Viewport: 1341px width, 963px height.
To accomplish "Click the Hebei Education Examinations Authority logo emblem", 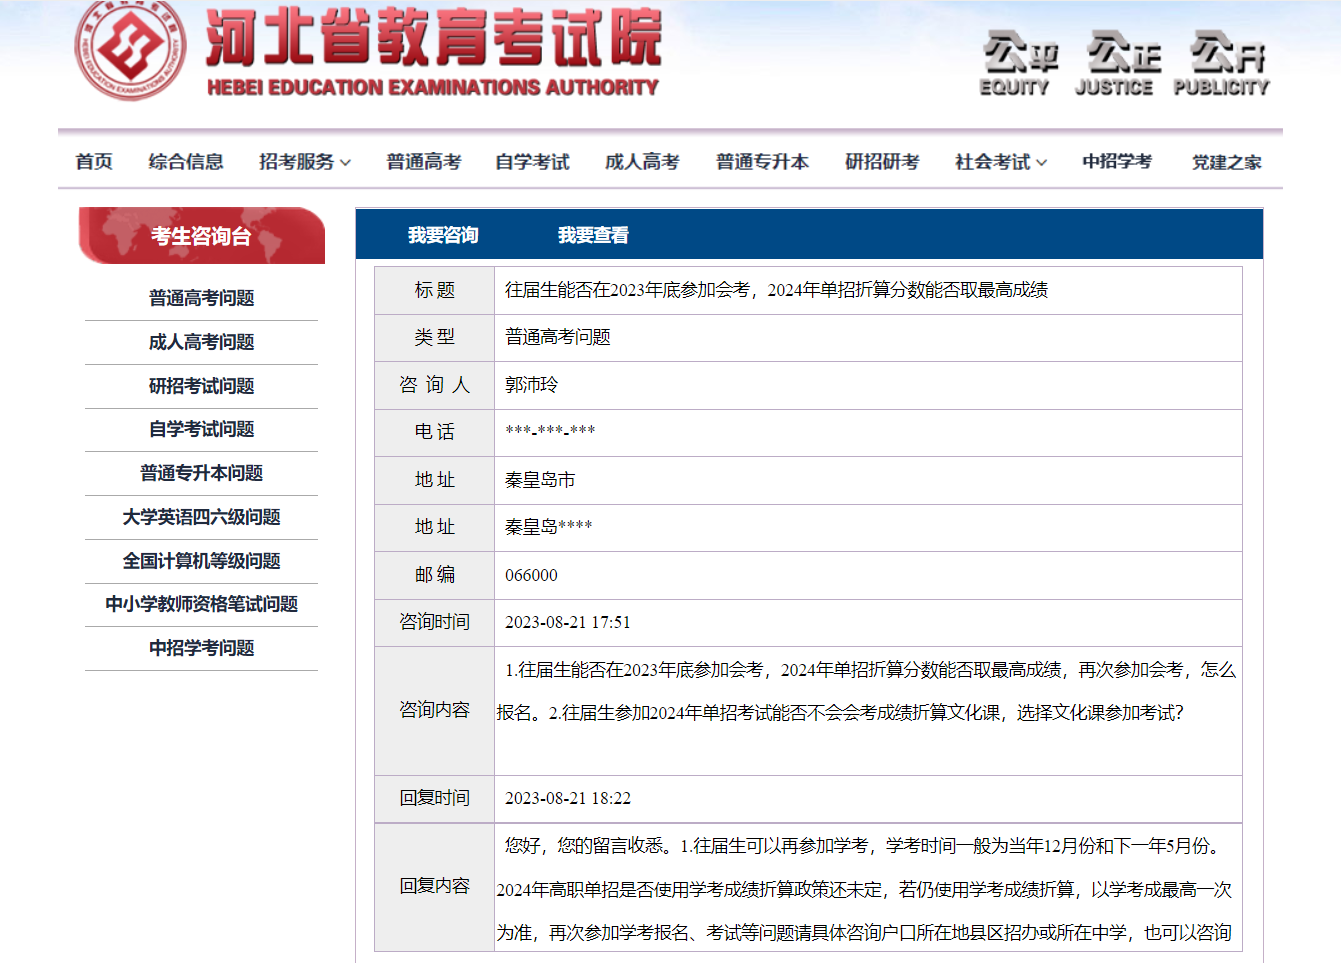I will pyautogui.click(x=130, y=48).
